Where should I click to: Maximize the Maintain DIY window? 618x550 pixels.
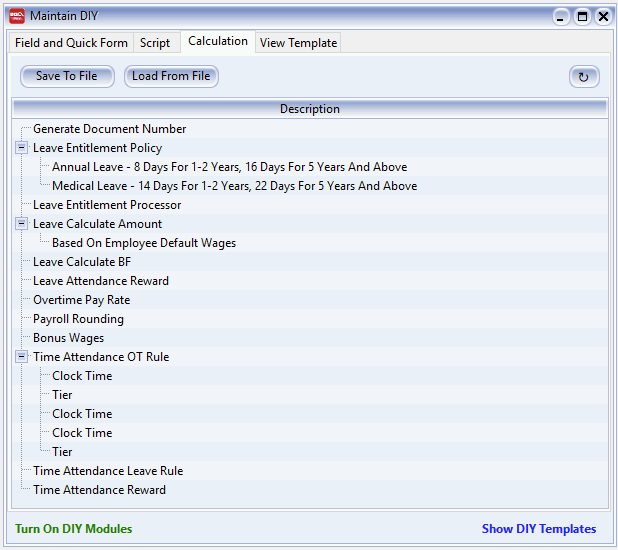[x=582, y=17]
